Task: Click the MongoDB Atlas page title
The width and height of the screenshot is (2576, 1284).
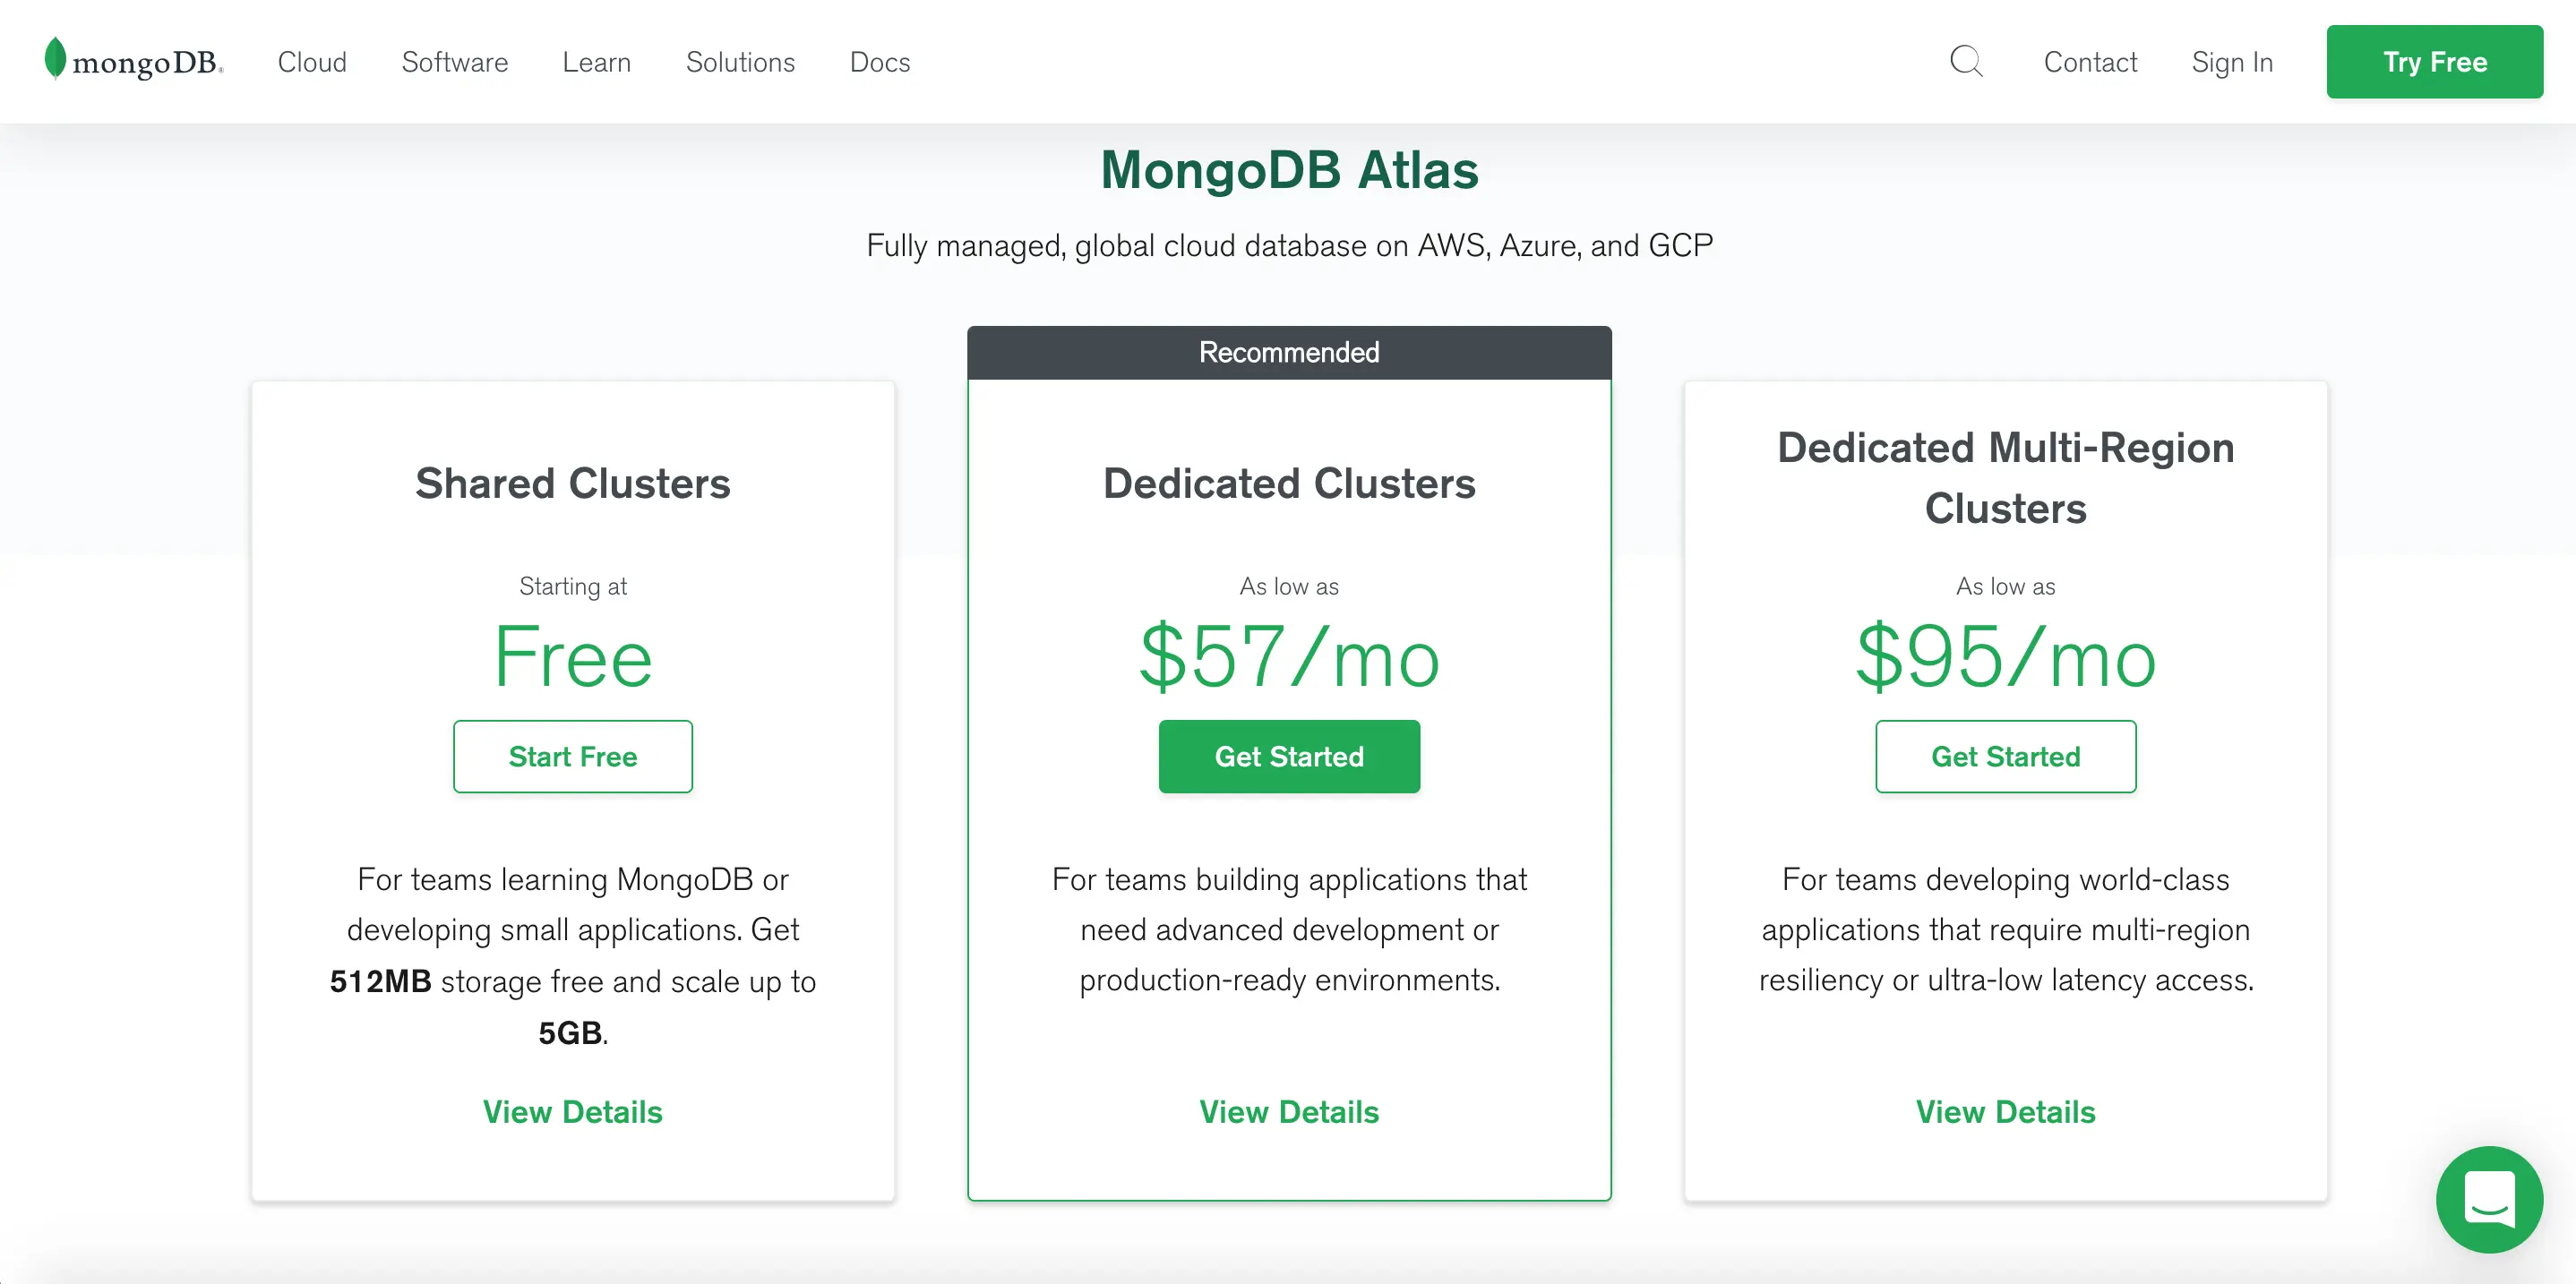Action: tap(1289, 170)
